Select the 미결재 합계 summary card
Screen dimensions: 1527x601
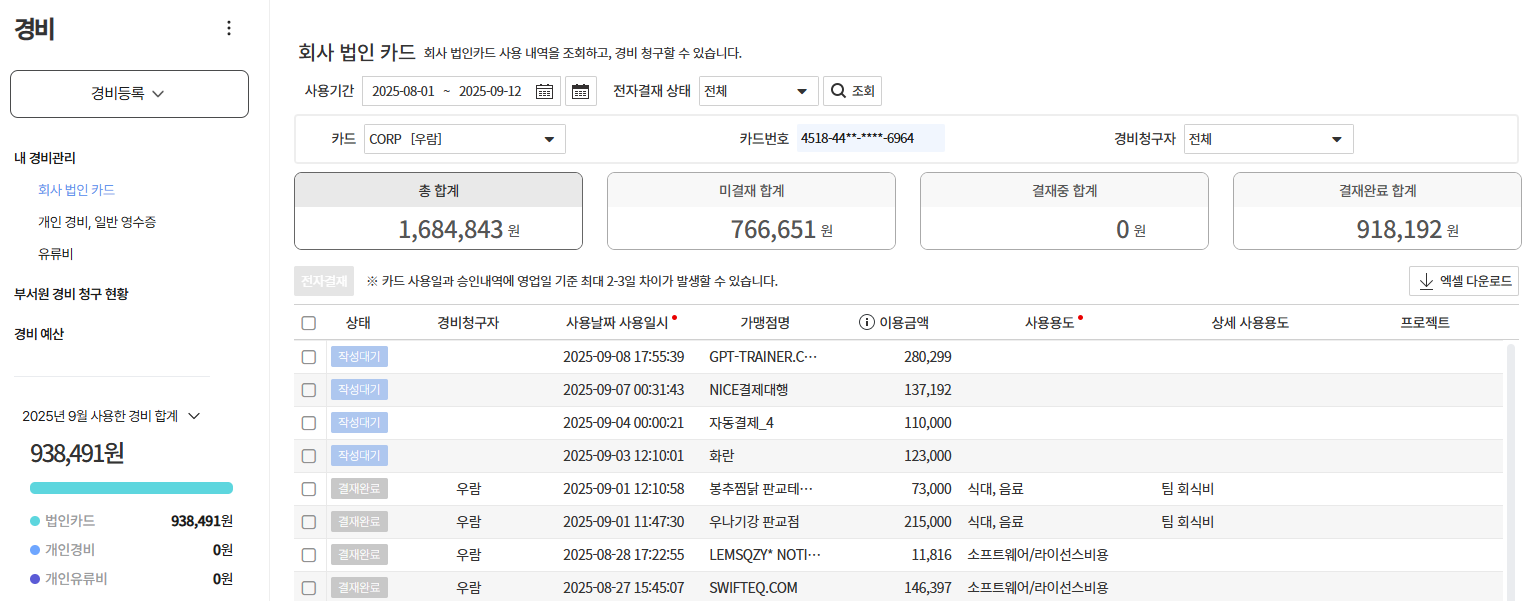pos(750,211)
